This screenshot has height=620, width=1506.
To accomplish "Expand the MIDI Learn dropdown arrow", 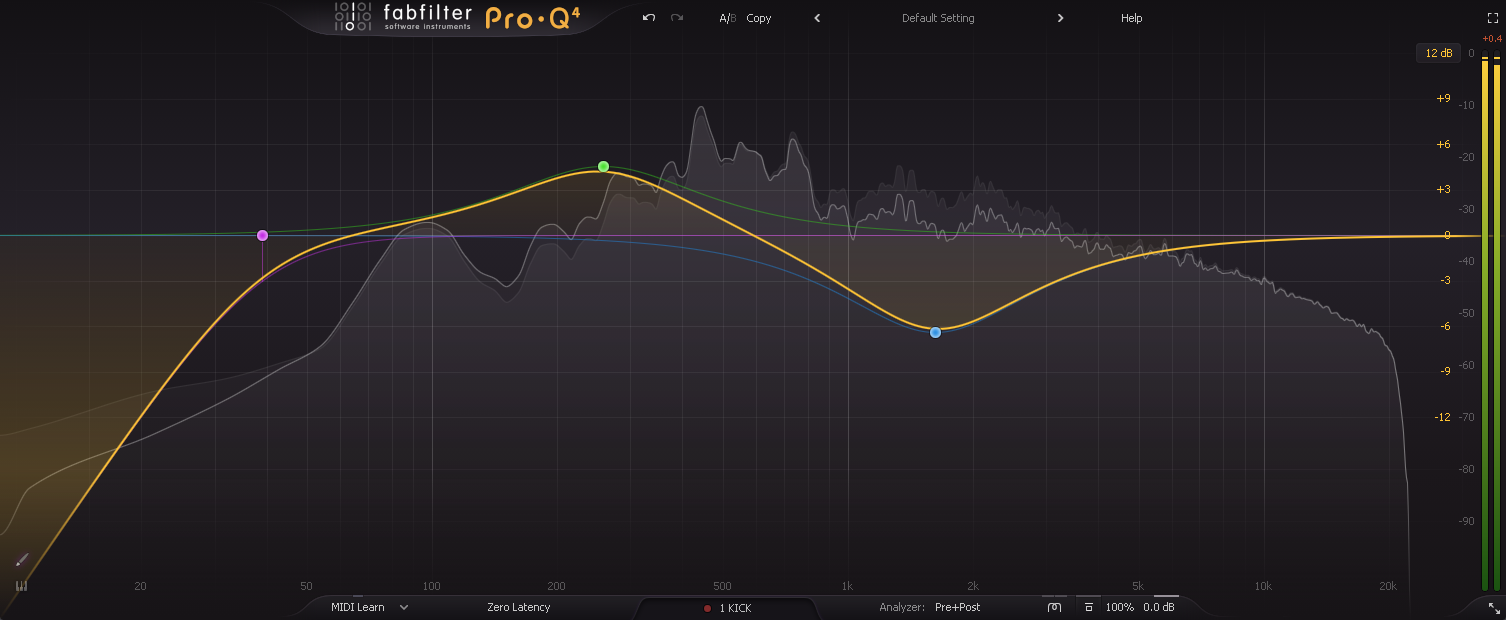I will 404,607.
